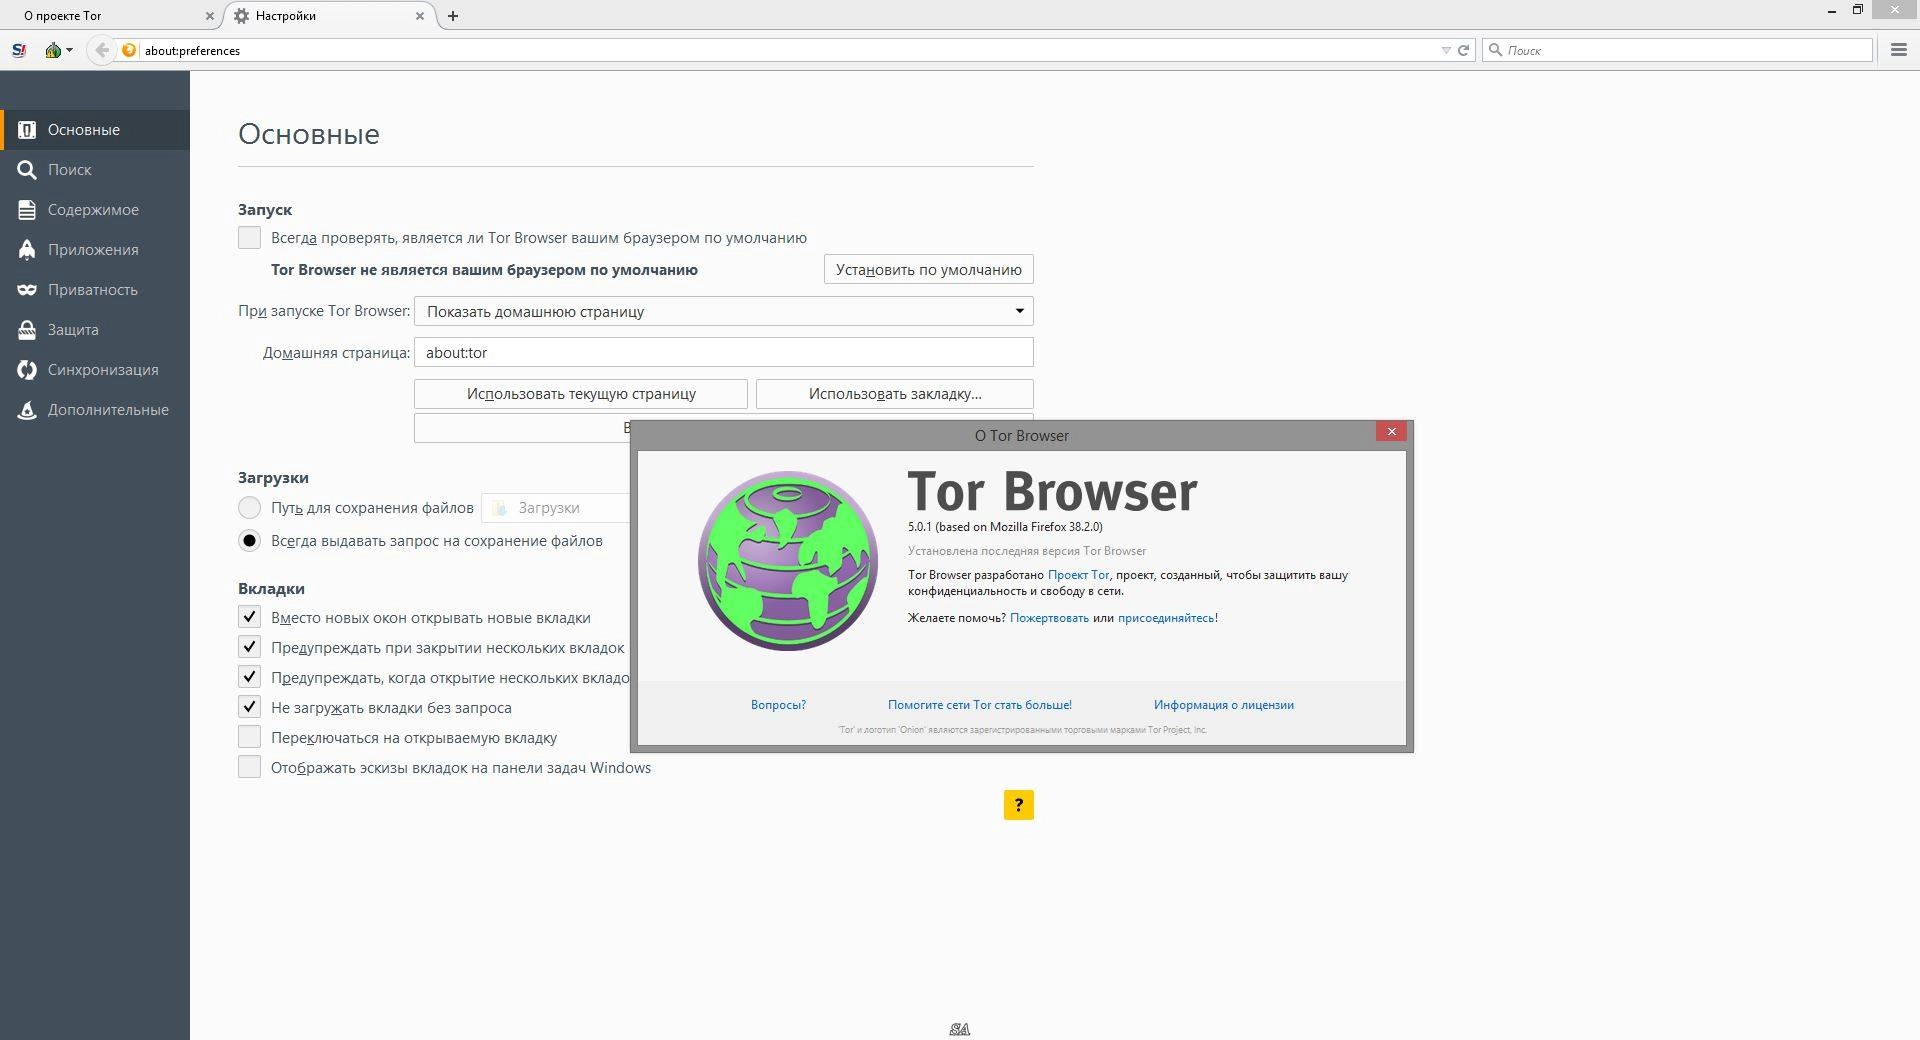
Task: Click 'Помогите сети Tor стать больше!' link
Action: (980, 705)
